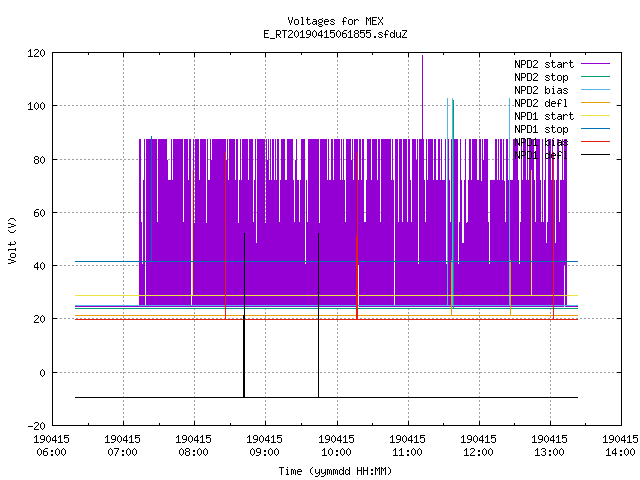Click the 60 y-axis tick label
640x480 pixels.
[39, 213]
